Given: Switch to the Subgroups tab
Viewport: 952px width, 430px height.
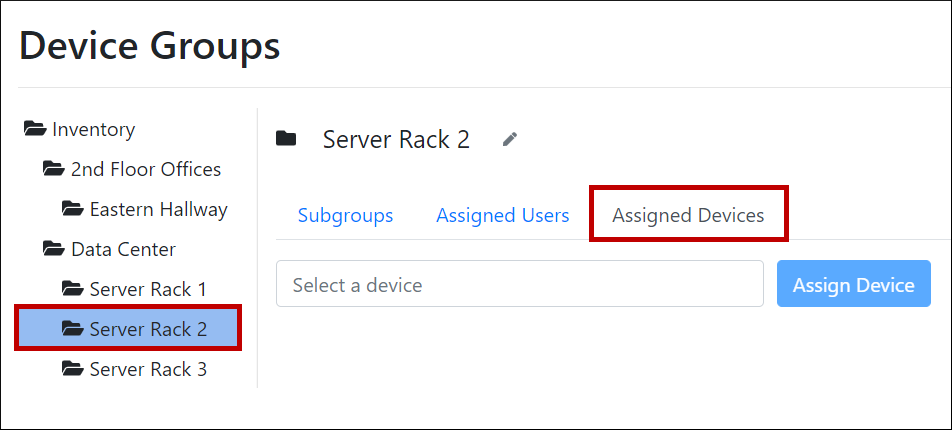Looking at the screenshot, I should coord(345,215).
